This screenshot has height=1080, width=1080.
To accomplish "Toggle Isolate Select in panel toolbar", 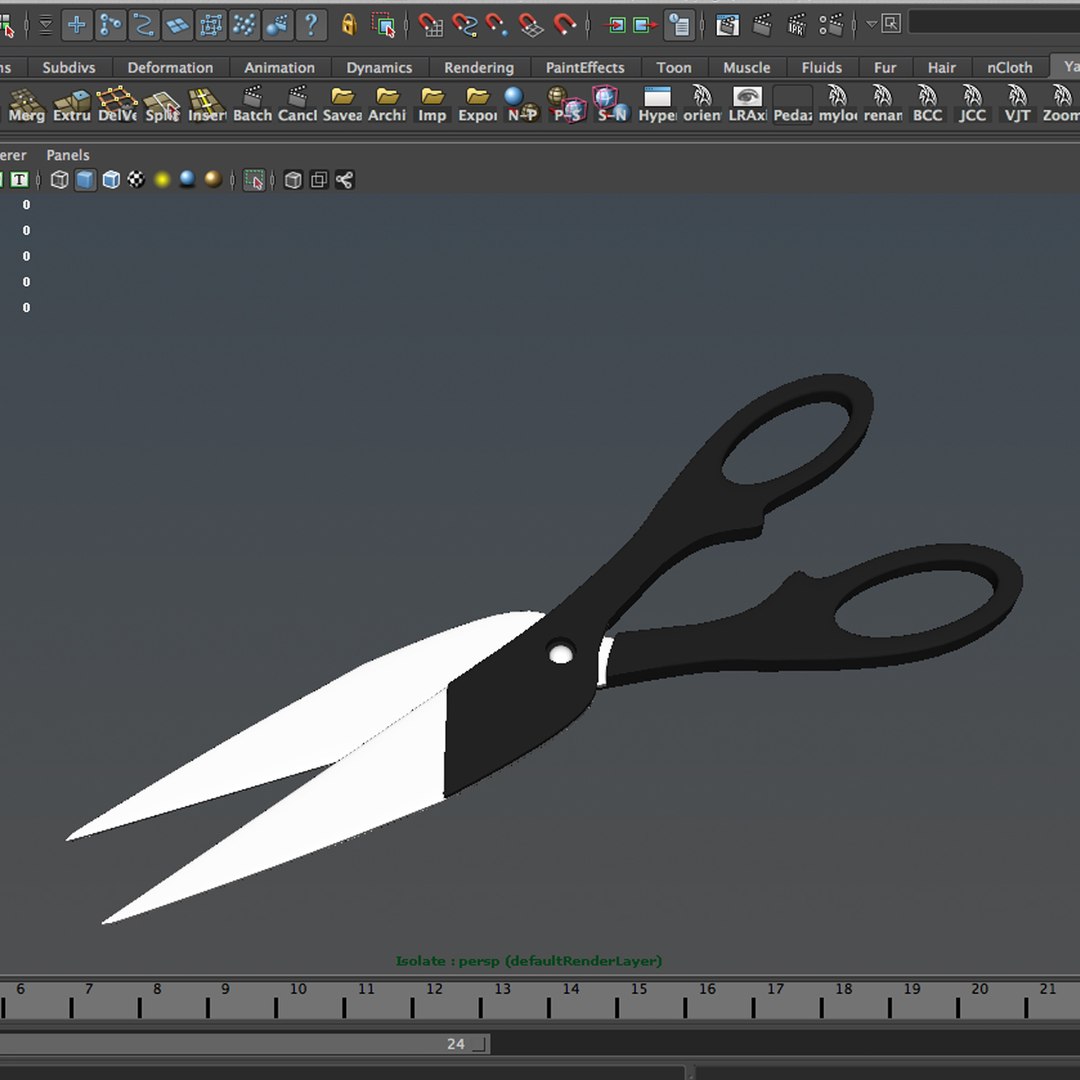I will (x=254, y=180).
